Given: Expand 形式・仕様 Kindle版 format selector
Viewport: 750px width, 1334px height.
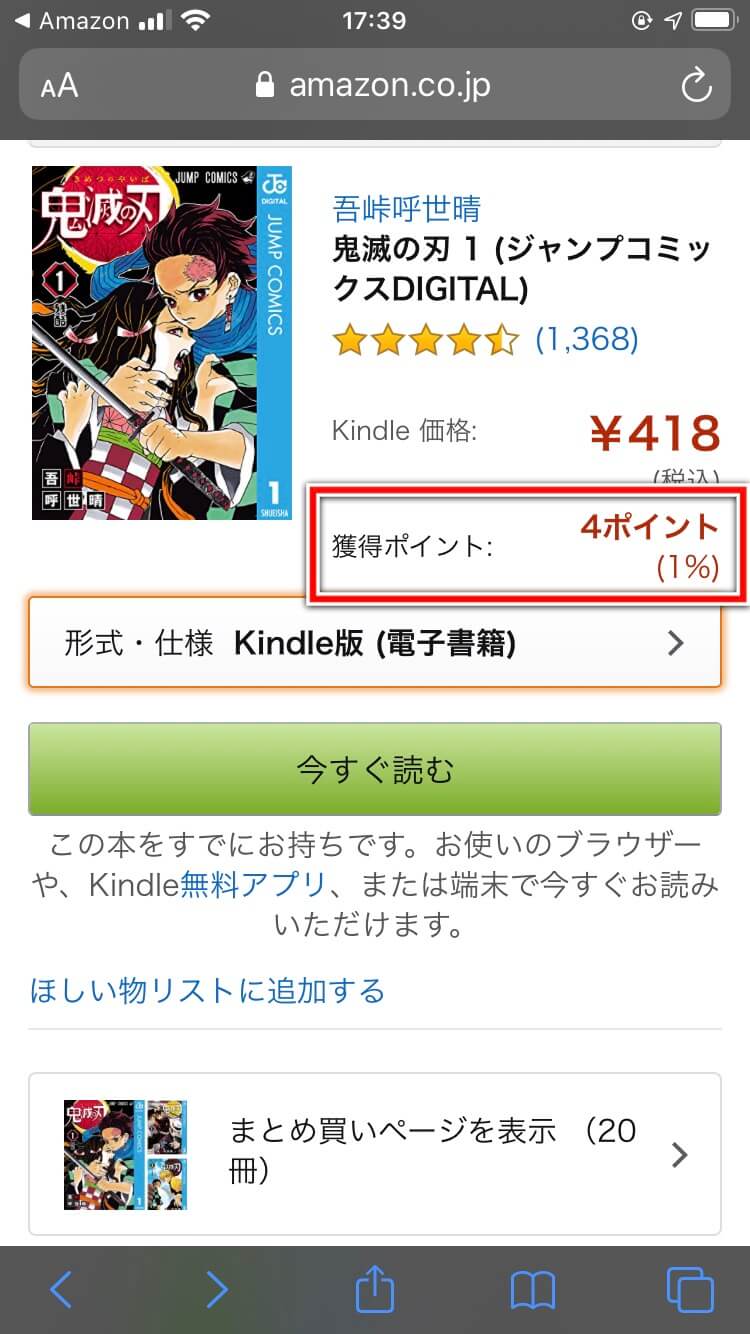Looking at the screenshot, I should pyautogui.click(x=375, y=643).
